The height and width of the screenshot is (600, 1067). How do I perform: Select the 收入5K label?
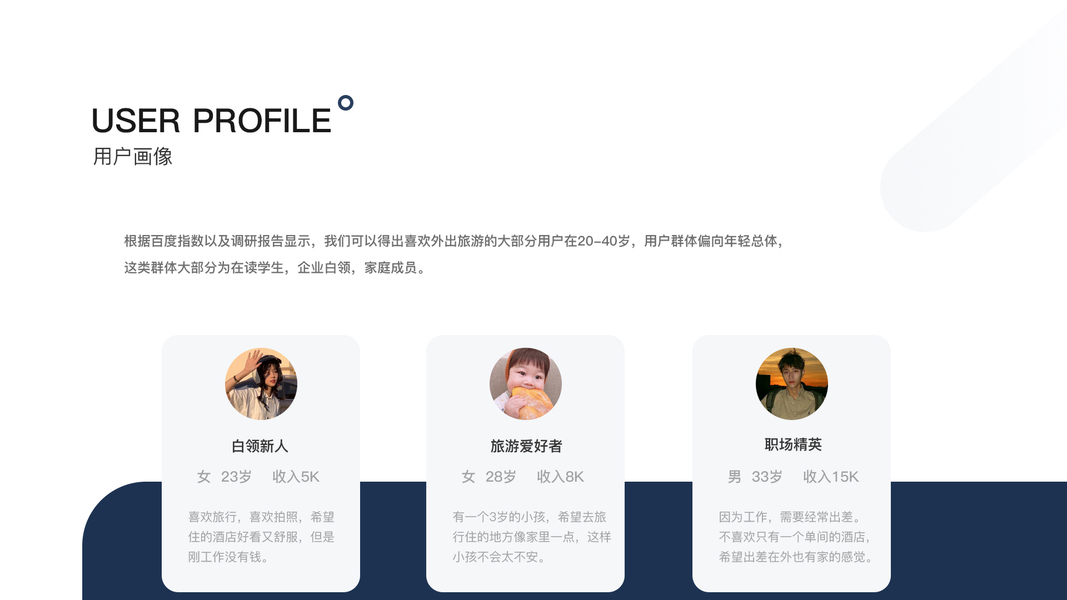click(295, 477)
